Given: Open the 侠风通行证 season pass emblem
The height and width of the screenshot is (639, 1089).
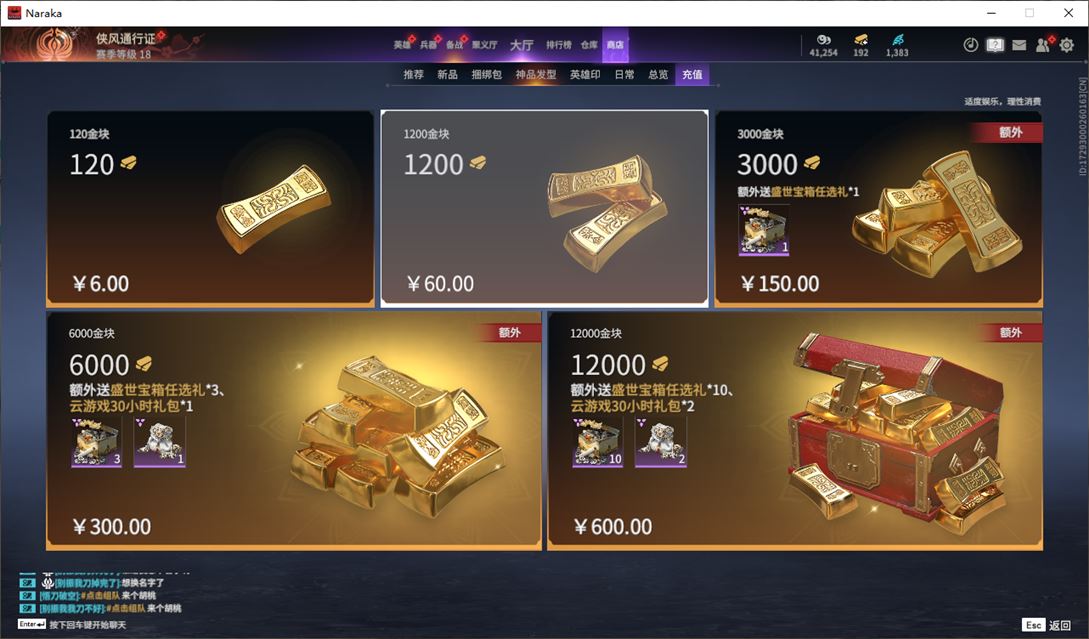Looking at the screenshot, I should (x=54, y=44).
